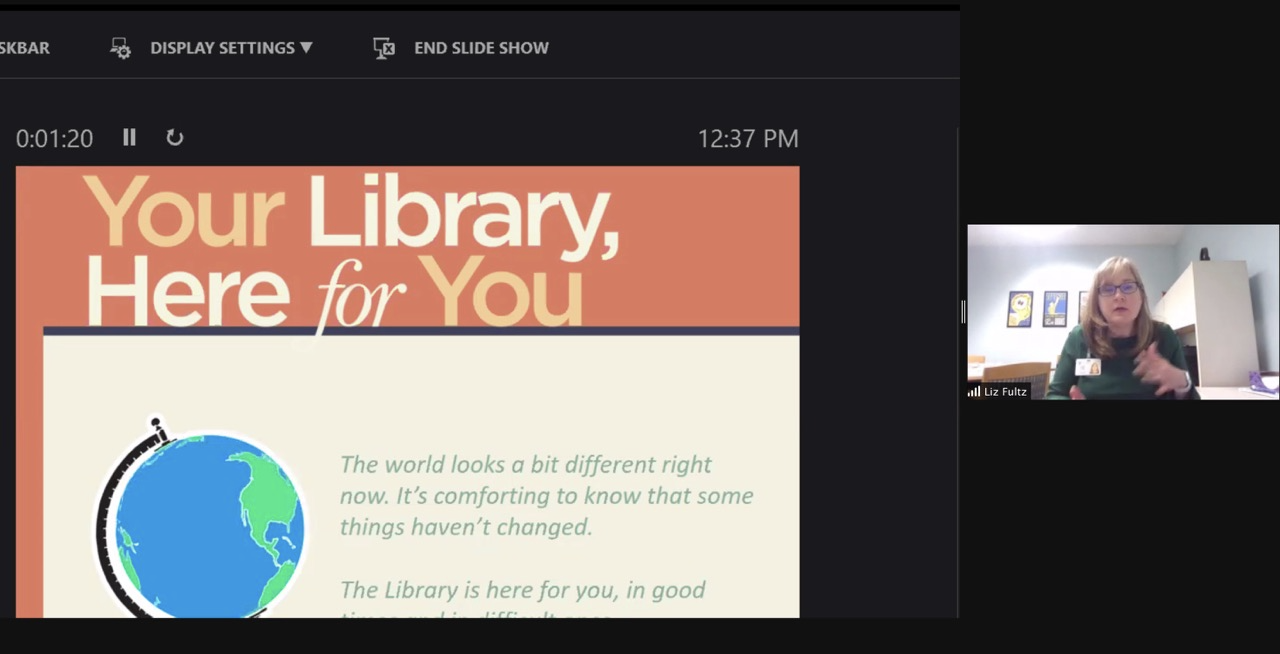Click the Display Settings monitor icon
1280x654 pixels.
tap(120, 48)
